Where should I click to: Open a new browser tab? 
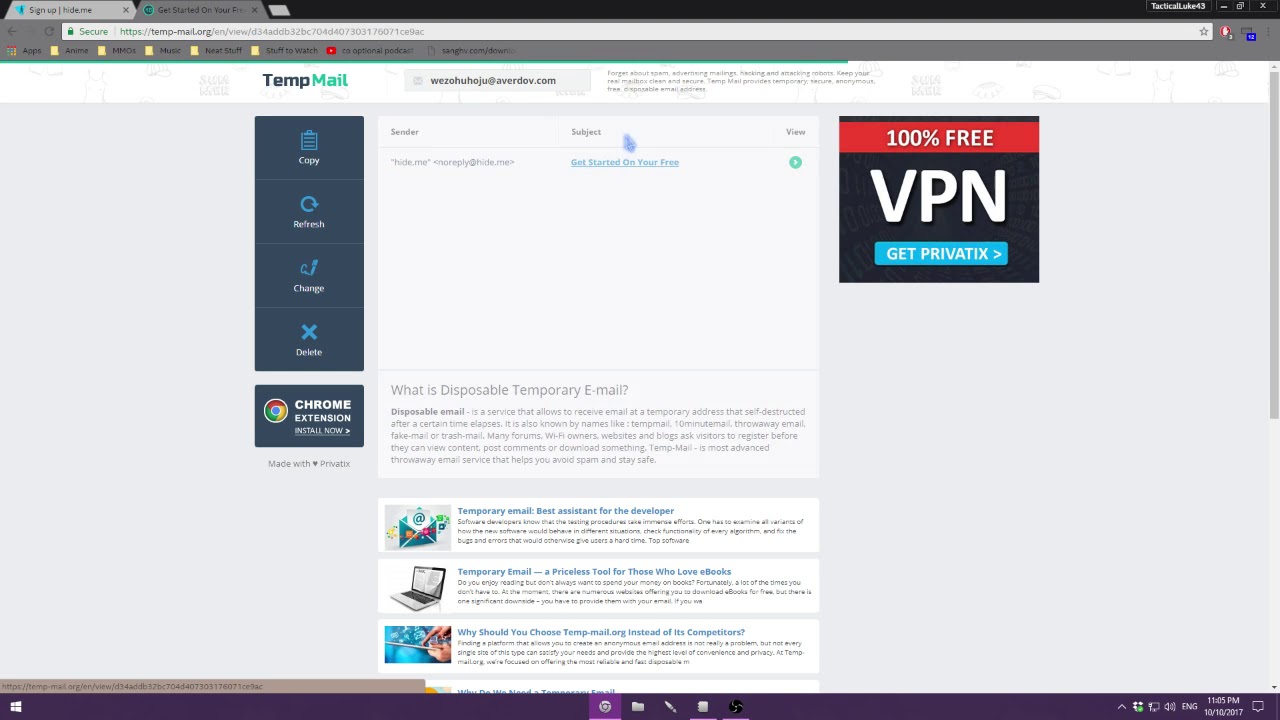click(x=280, y=10)
